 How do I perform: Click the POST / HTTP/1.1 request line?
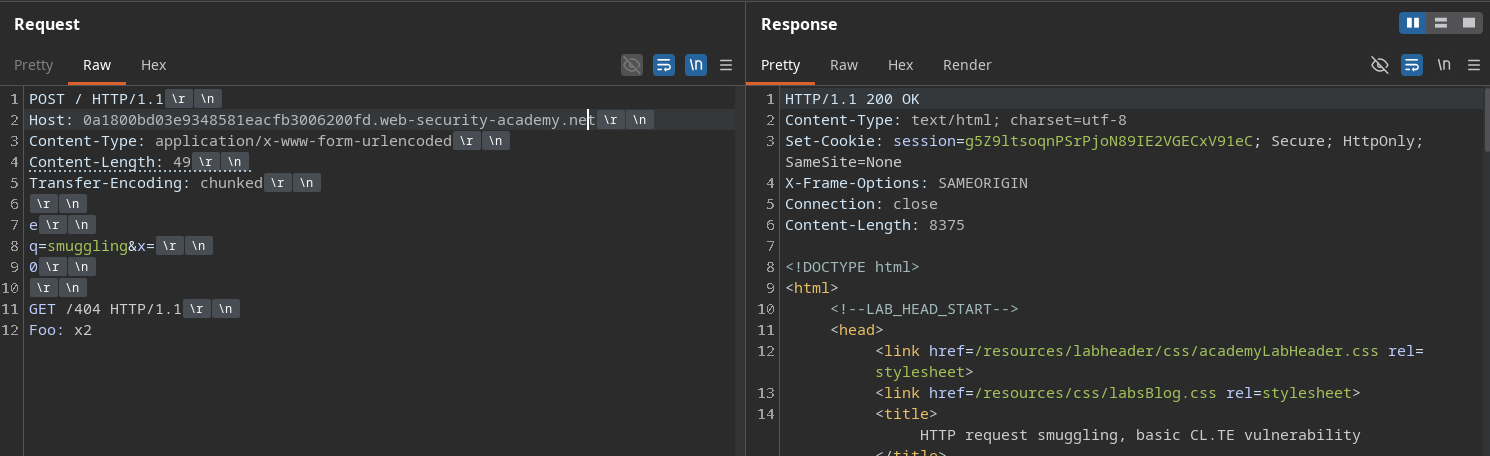[125, 99]
